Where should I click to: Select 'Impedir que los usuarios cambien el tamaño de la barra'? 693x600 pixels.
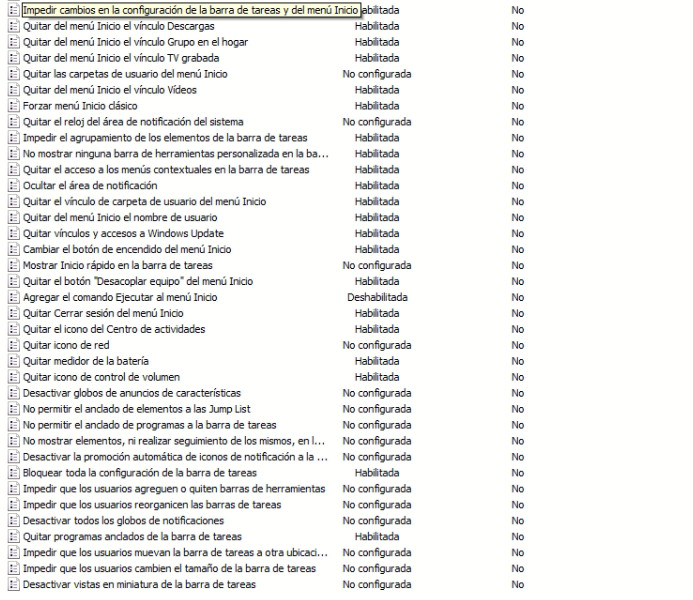tap(169, 569)
